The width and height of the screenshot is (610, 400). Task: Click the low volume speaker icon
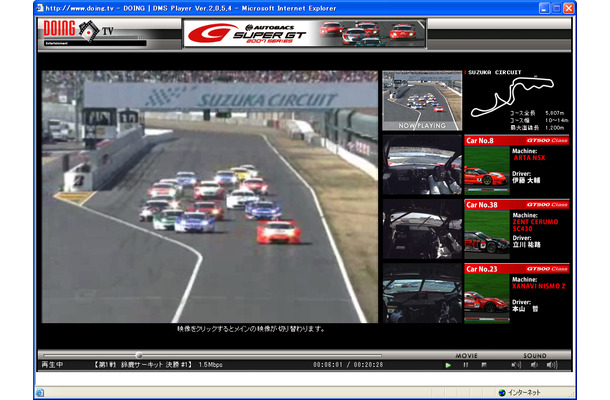click(534, 365)
